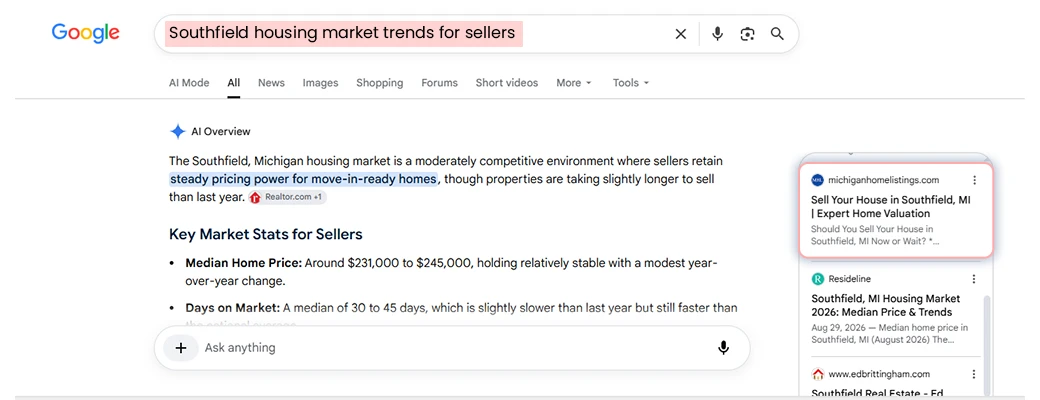This screenshot has height=400, width=1040.
Task: Clear the search query with the X icon
Action: pyautogui.click(x=681, y=34)
